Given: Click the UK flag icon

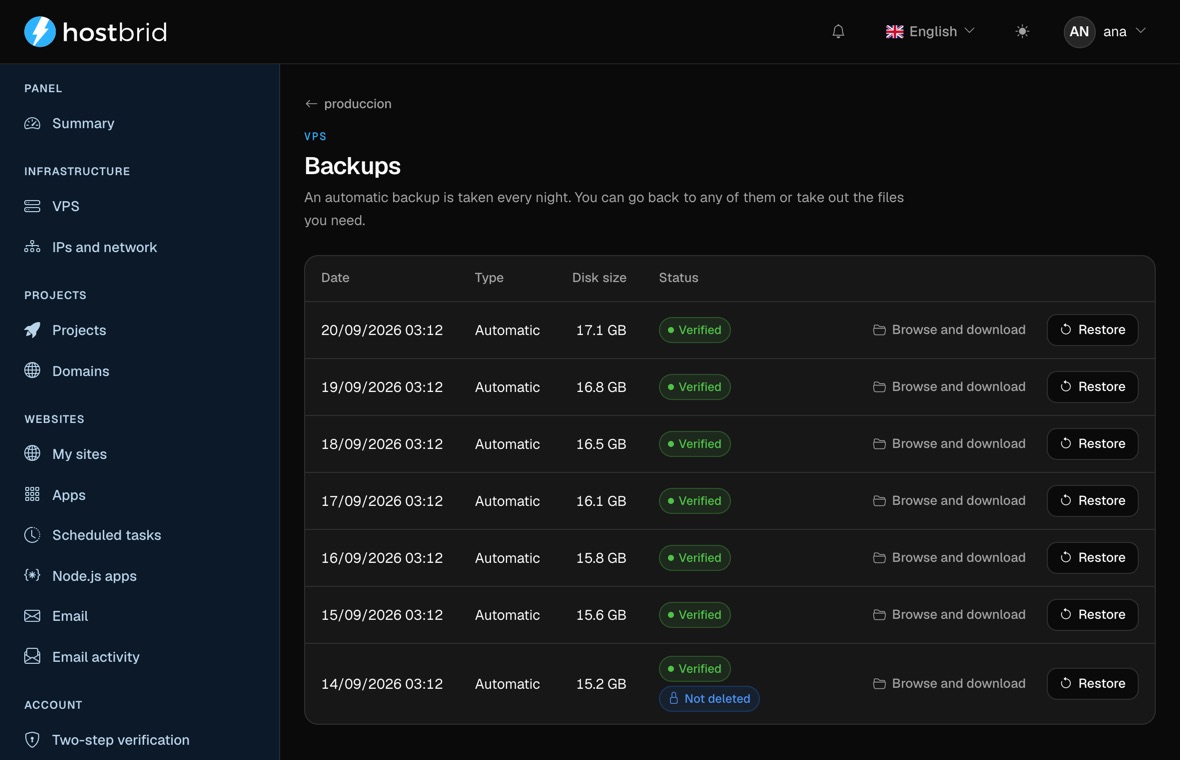Looking at the screenshot, I should point(894,32).
